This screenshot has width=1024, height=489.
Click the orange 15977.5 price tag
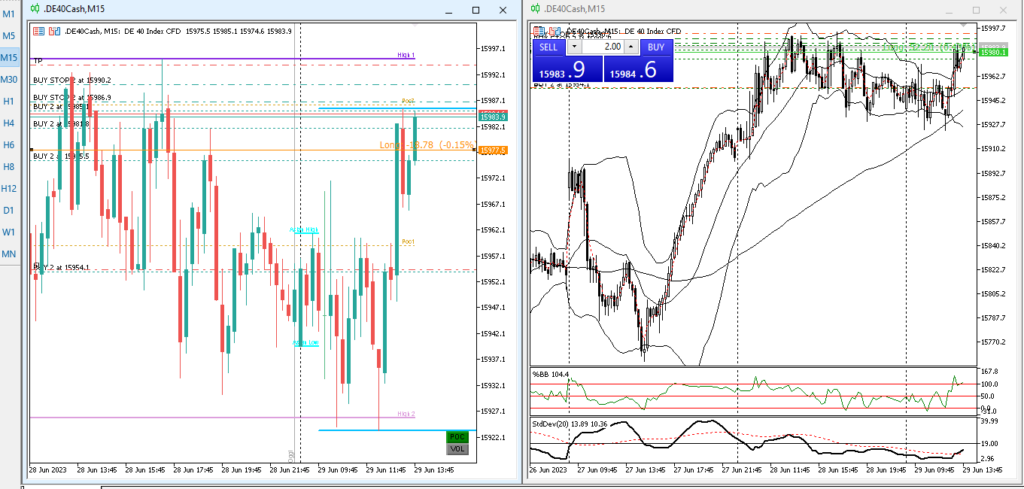[x=492, y=150]
